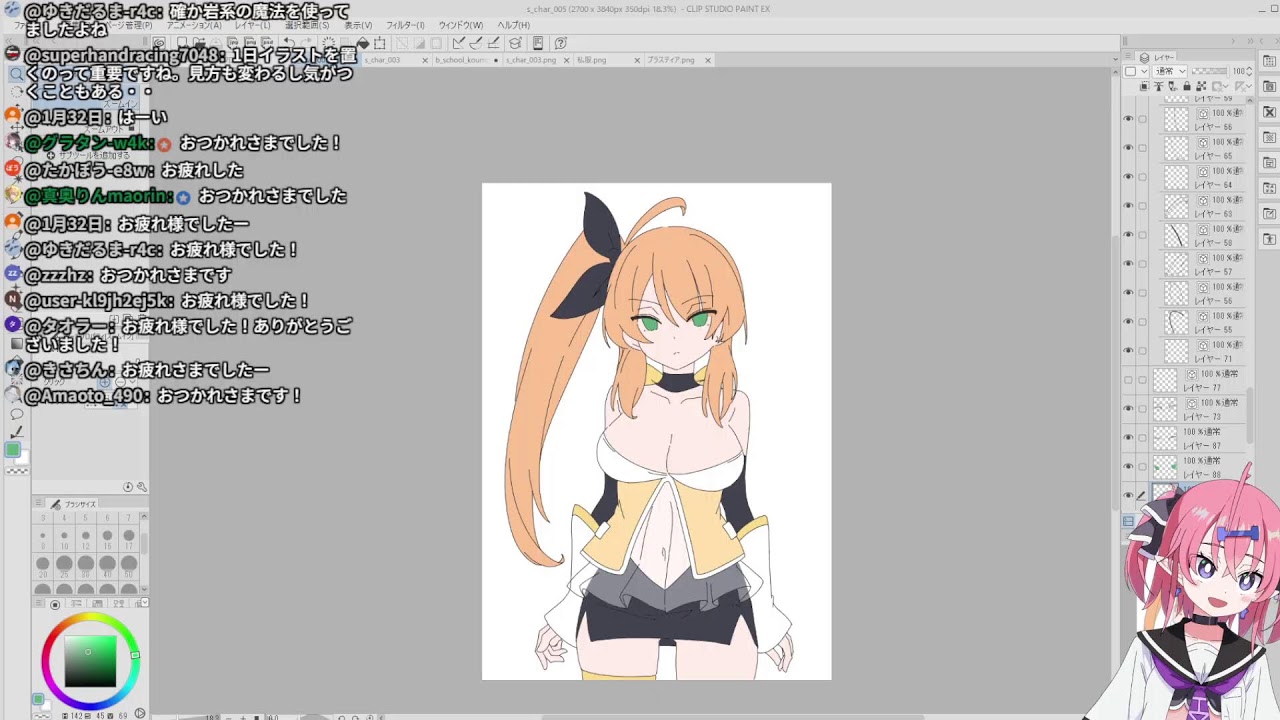
Task: Open layer mask options dropdown icon
Action: click(x=1220, y=86)
